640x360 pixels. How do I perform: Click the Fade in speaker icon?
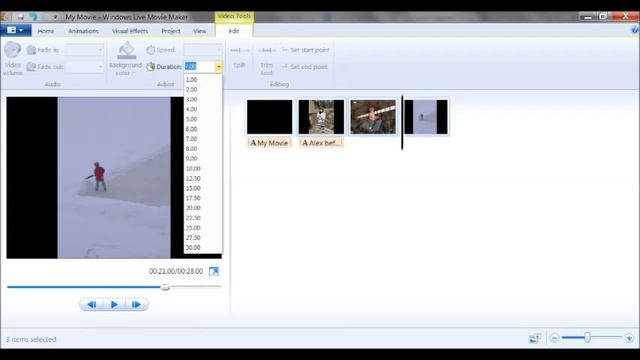31,50
